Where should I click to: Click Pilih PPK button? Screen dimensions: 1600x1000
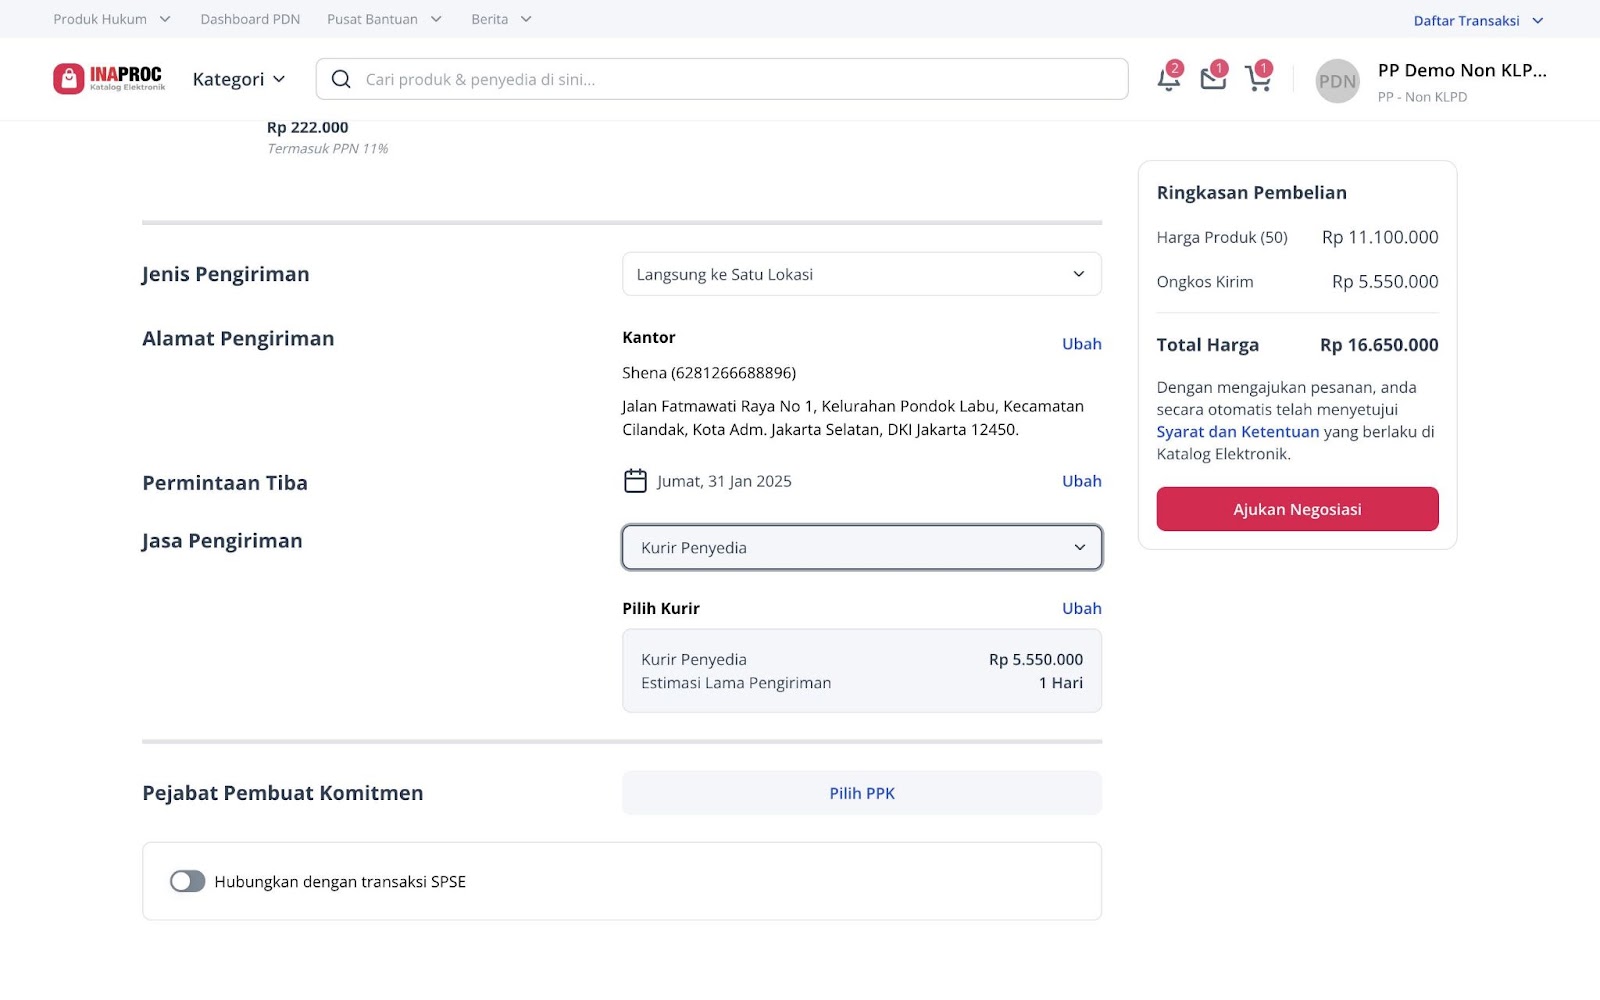tap(862, 793)
